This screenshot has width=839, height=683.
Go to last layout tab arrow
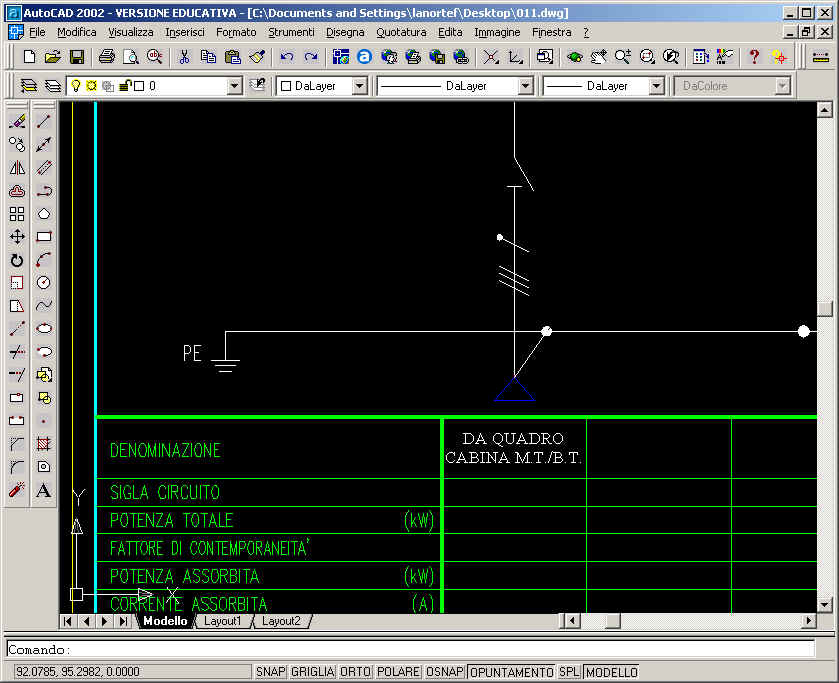pyautogui.click(x=124, y=621)
